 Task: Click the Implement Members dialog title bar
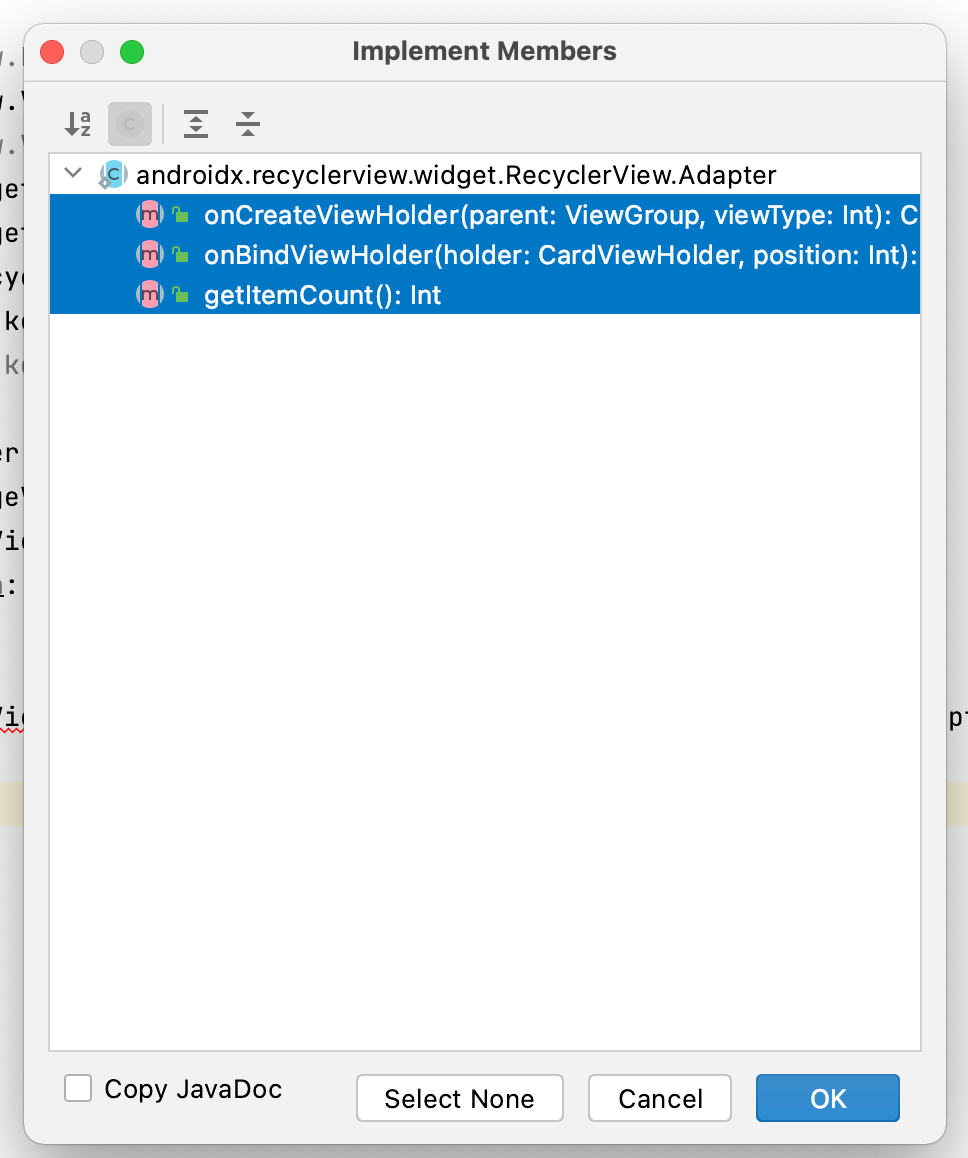[484, 51]
